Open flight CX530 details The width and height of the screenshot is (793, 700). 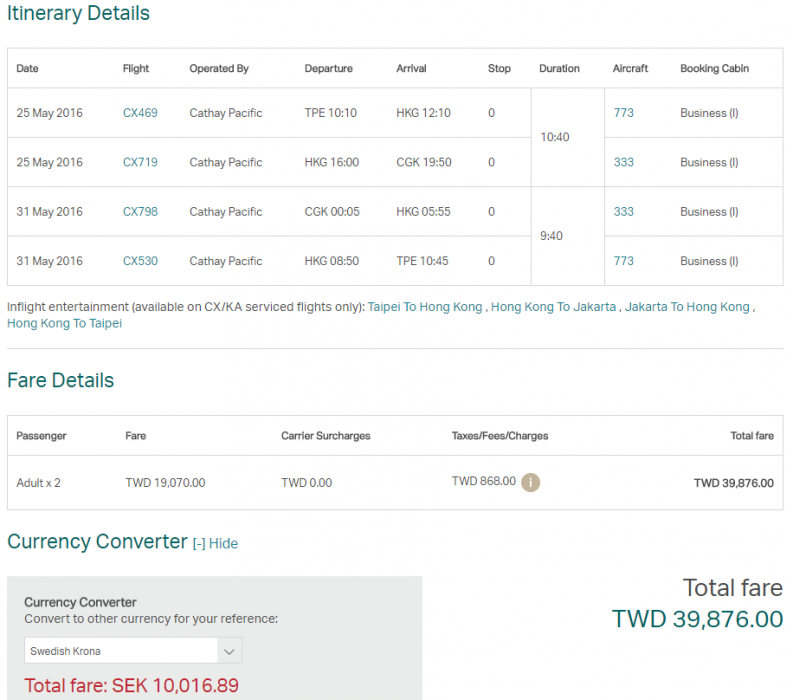pos(140,261)
